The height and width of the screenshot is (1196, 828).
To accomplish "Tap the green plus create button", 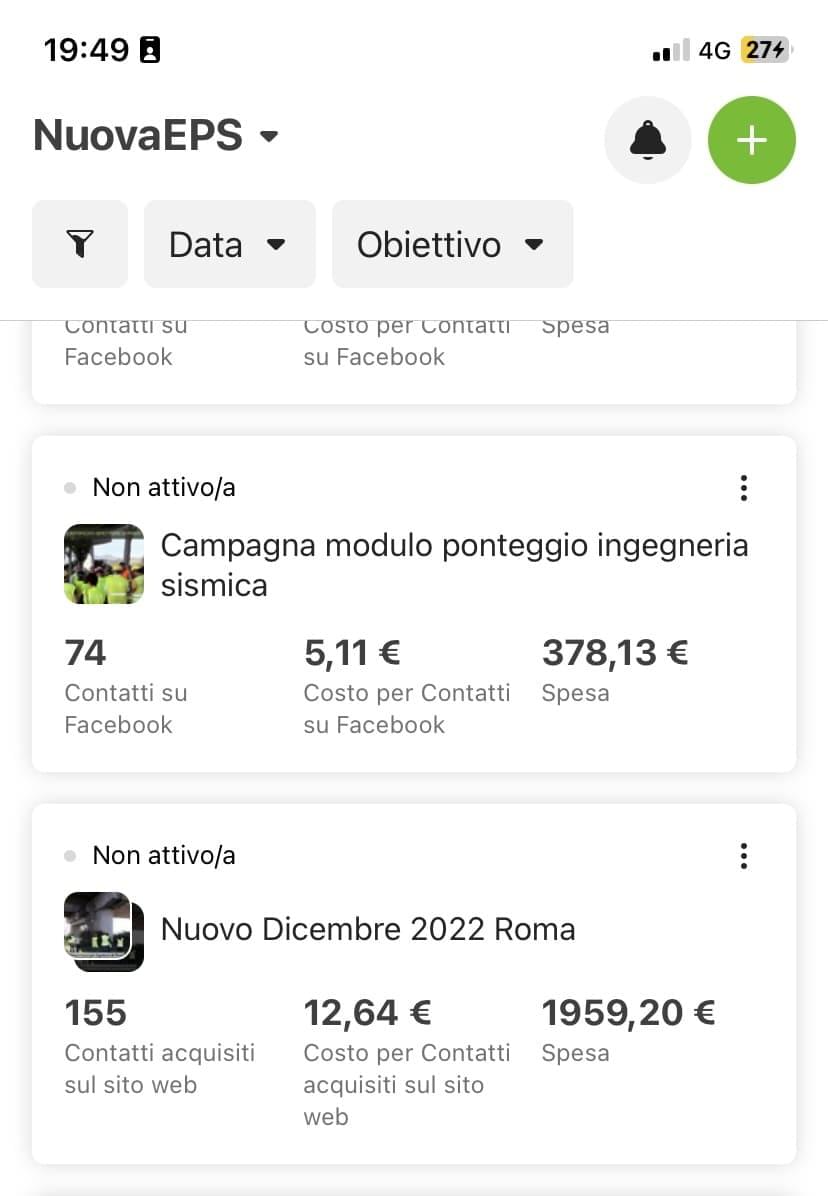I will pyautogui.click(x=752, y=140).
